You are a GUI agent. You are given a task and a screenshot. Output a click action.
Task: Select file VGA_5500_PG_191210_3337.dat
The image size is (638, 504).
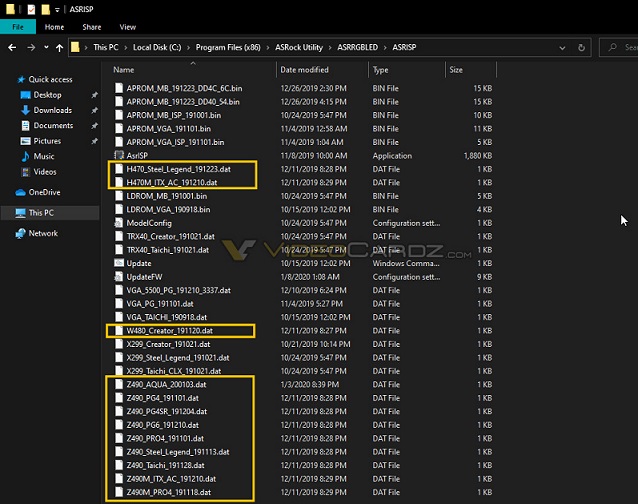point(179,290)
